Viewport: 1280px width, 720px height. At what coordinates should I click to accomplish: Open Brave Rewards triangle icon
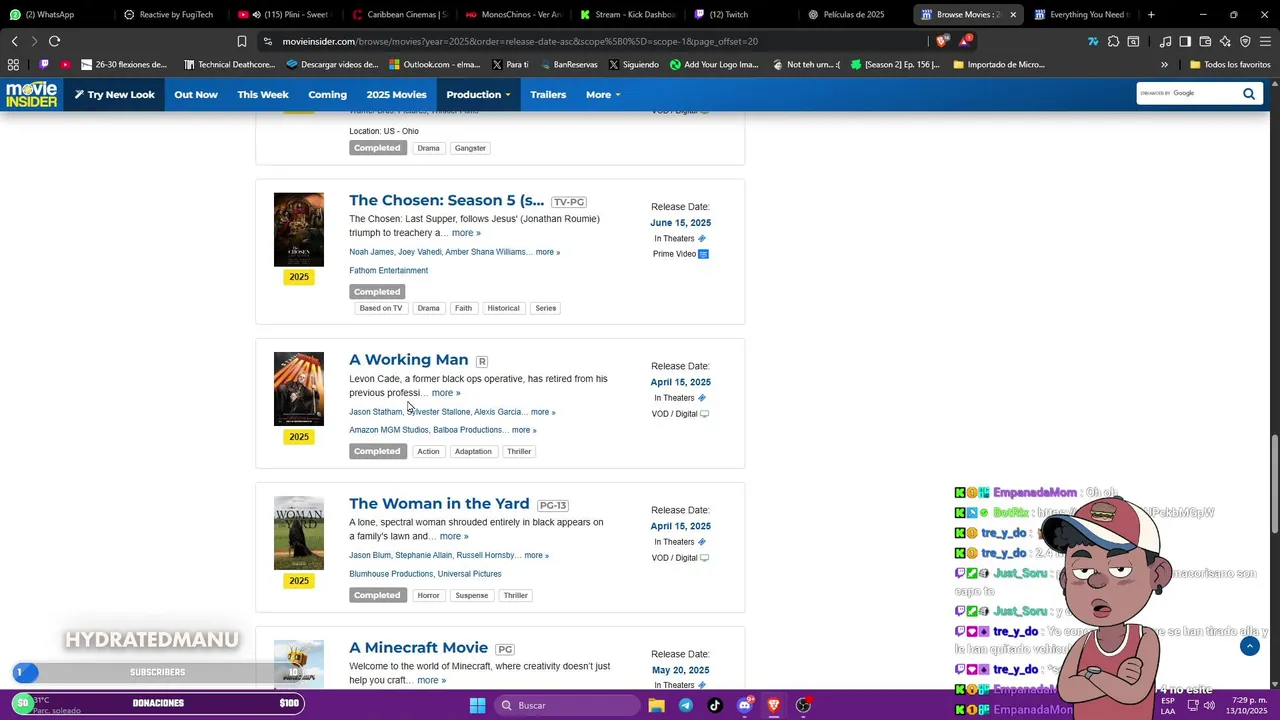(965, 41)
